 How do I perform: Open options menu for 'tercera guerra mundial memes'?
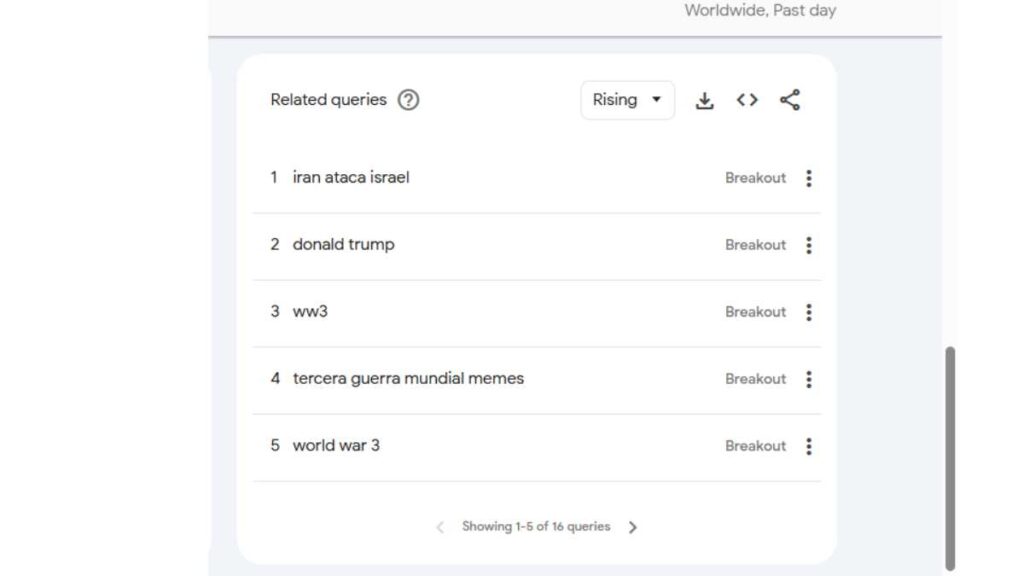(x=809, y=378)
